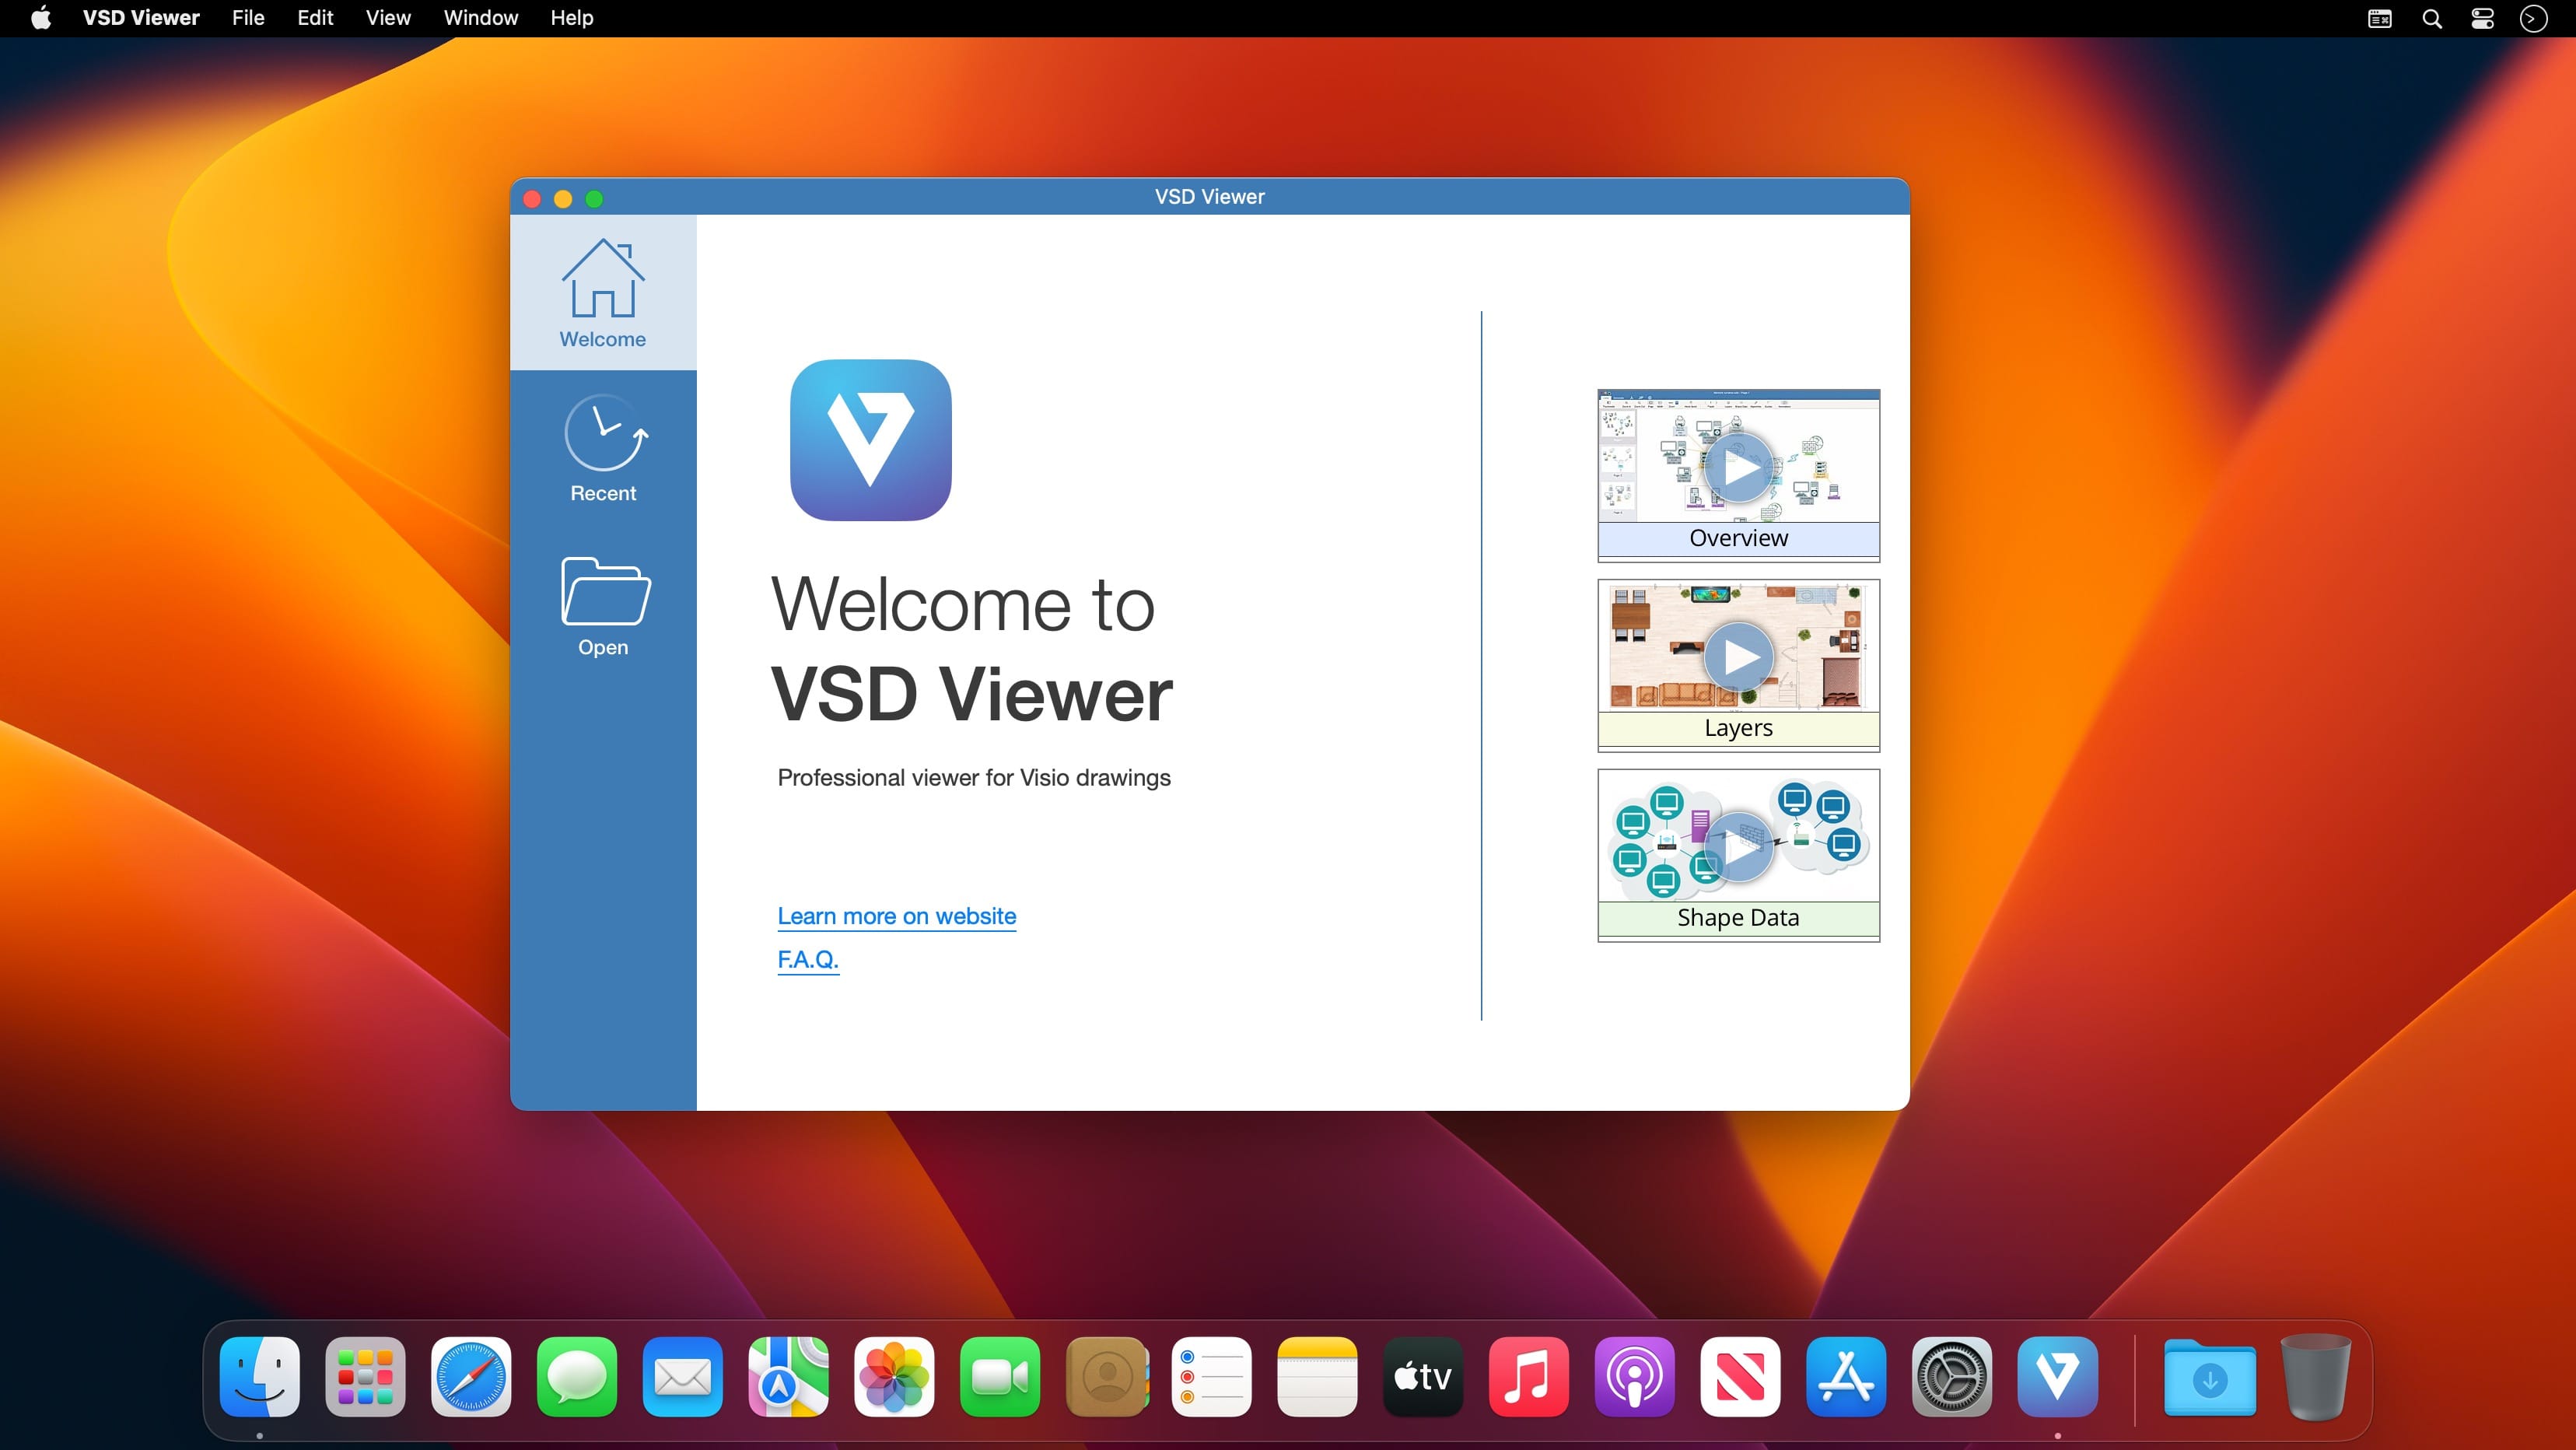Open App Store from the Dock
Image resolution: width=2576 pixels, height=1450 pixels.
click(1847, 1377)
